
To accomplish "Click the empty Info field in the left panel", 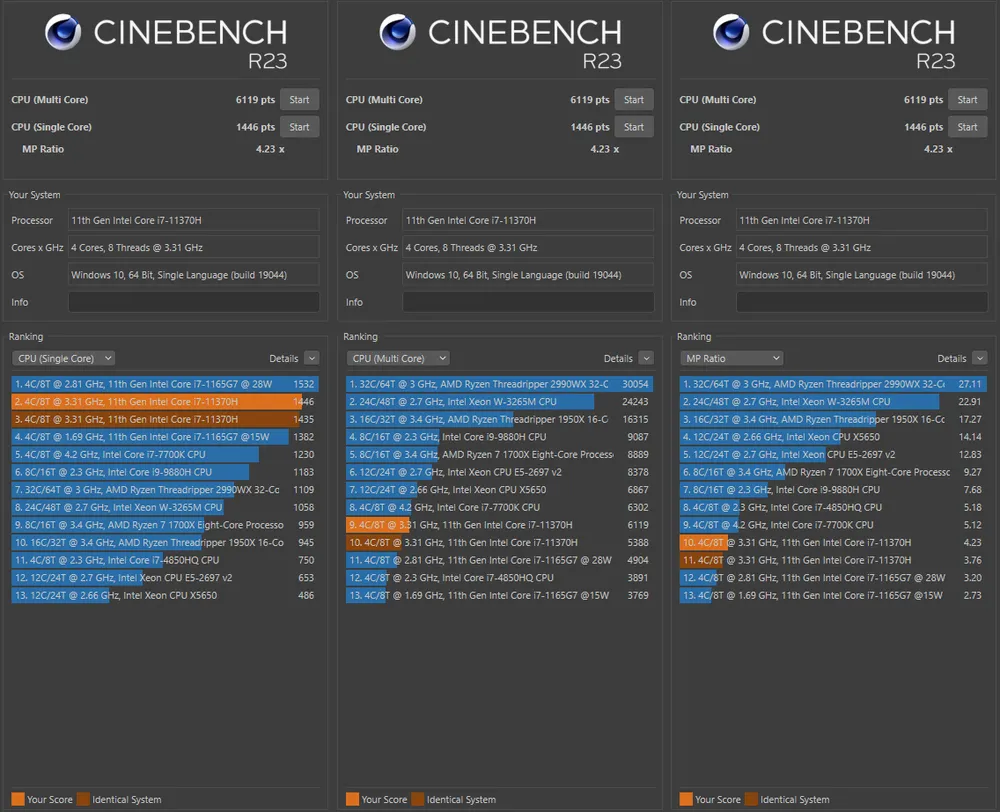I will (x=194, y=302).
